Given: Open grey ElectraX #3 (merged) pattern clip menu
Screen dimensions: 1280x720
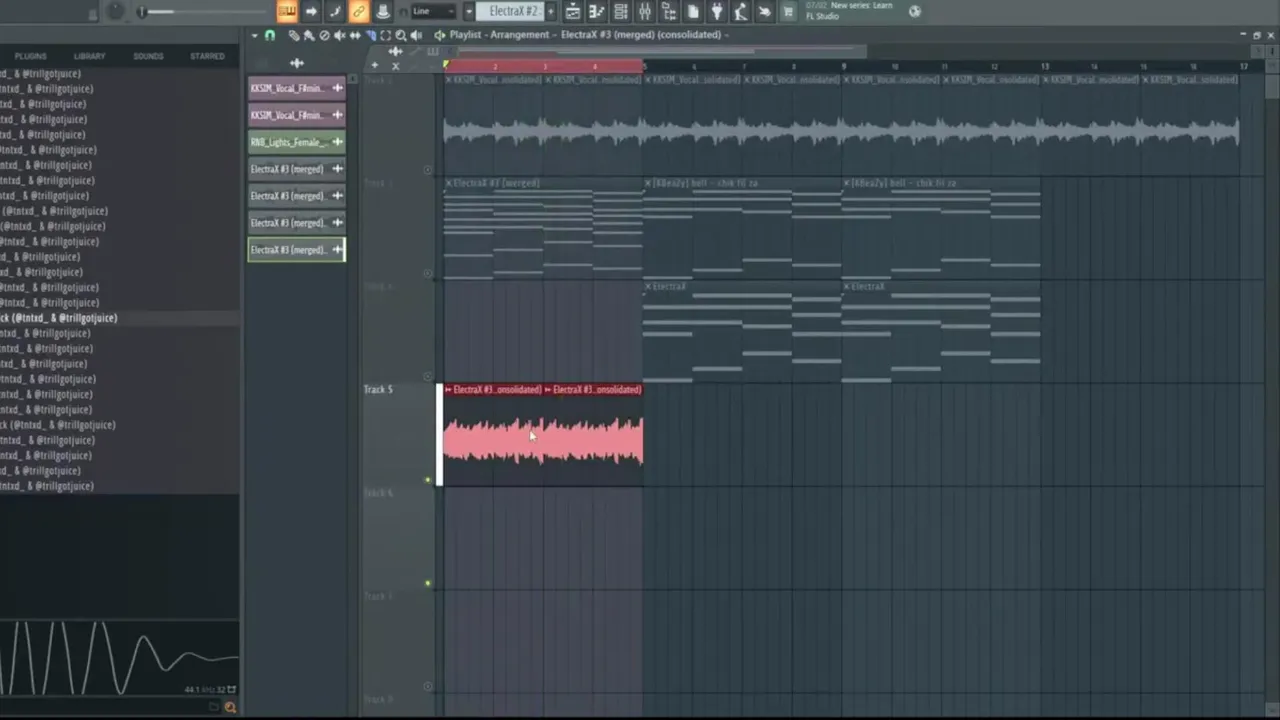Looking at the screenshot, I should tap(448, 183).
